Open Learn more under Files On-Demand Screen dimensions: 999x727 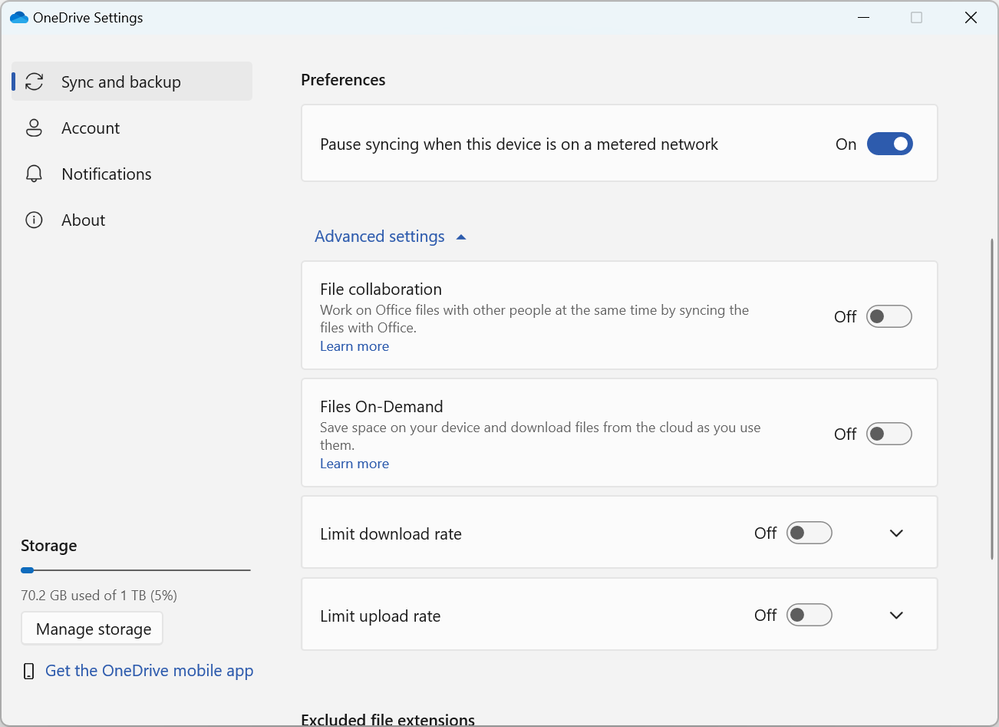(x=354, y=463)
